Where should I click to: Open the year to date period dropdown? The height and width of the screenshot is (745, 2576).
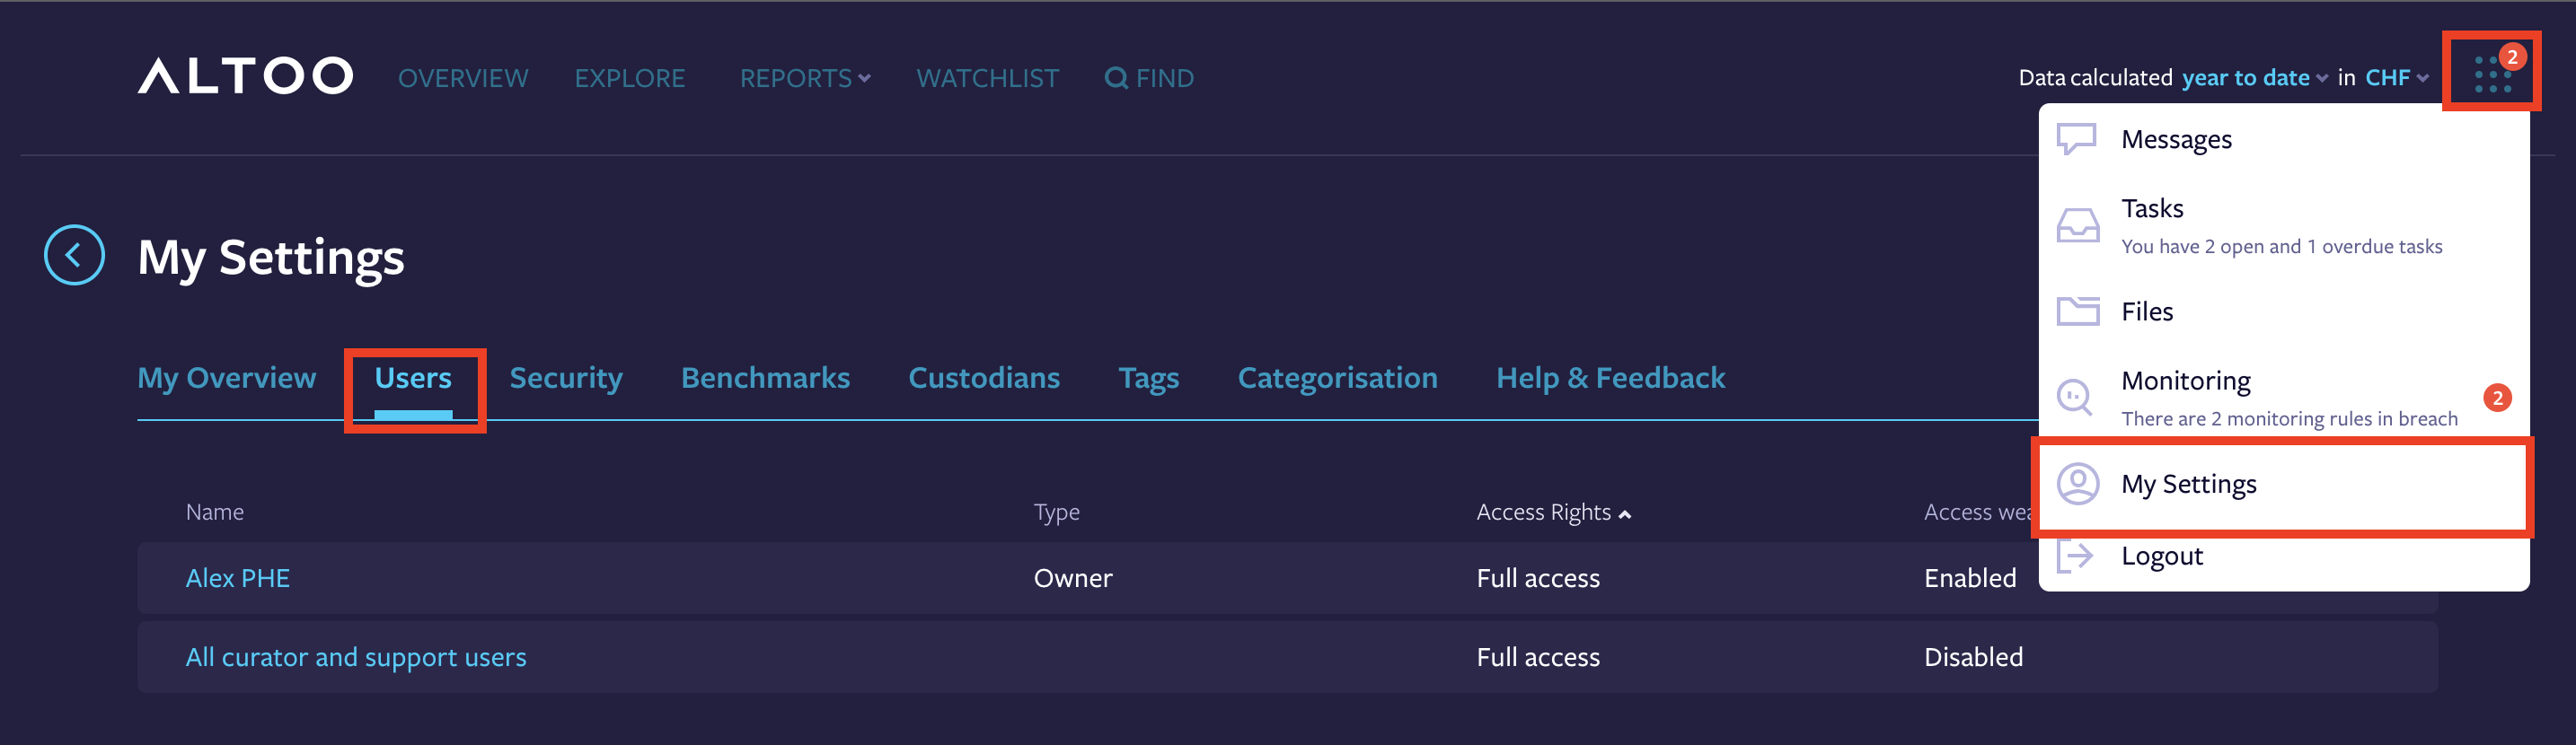pyautogui.click(x=2253, y=78)
